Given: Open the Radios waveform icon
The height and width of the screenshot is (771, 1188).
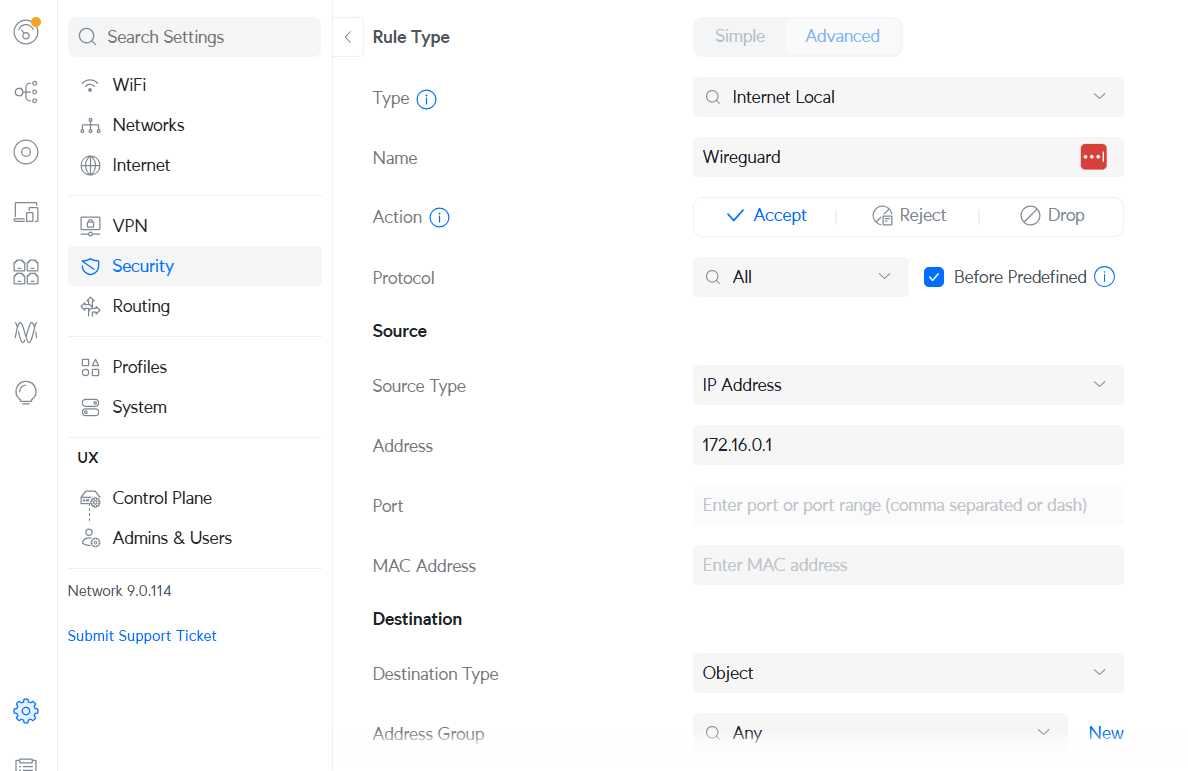Looking at the screenshot, I should 26,332.
